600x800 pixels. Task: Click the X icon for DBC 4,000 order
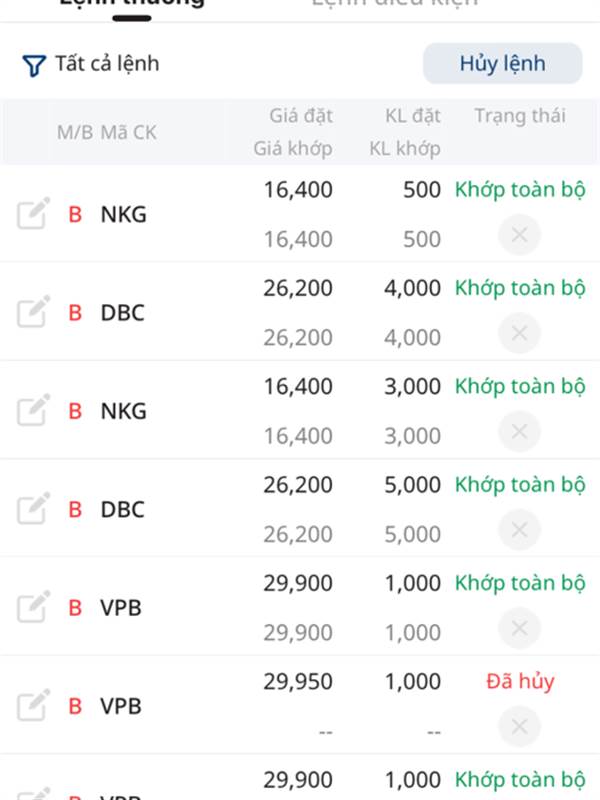[x=519, y=333]
